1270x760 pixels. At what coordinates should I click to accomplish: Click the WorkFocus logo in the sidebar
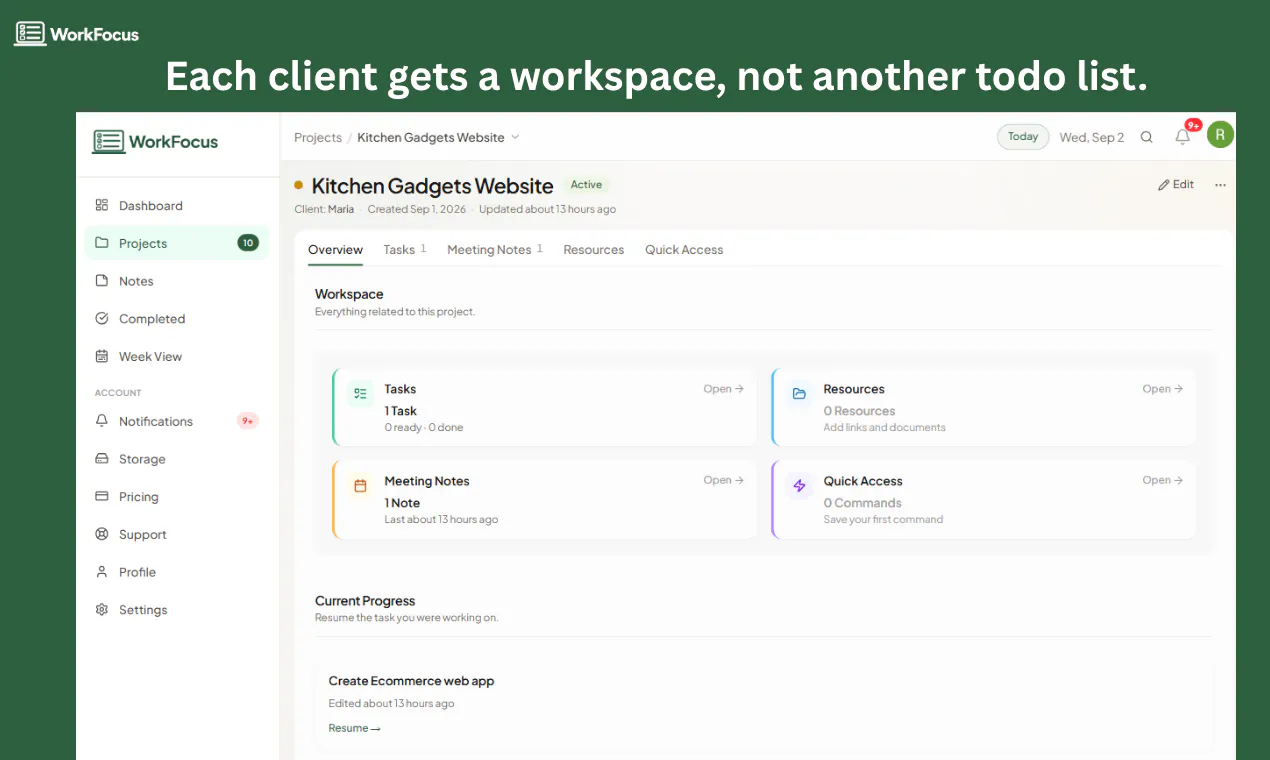tap(155, 141)
